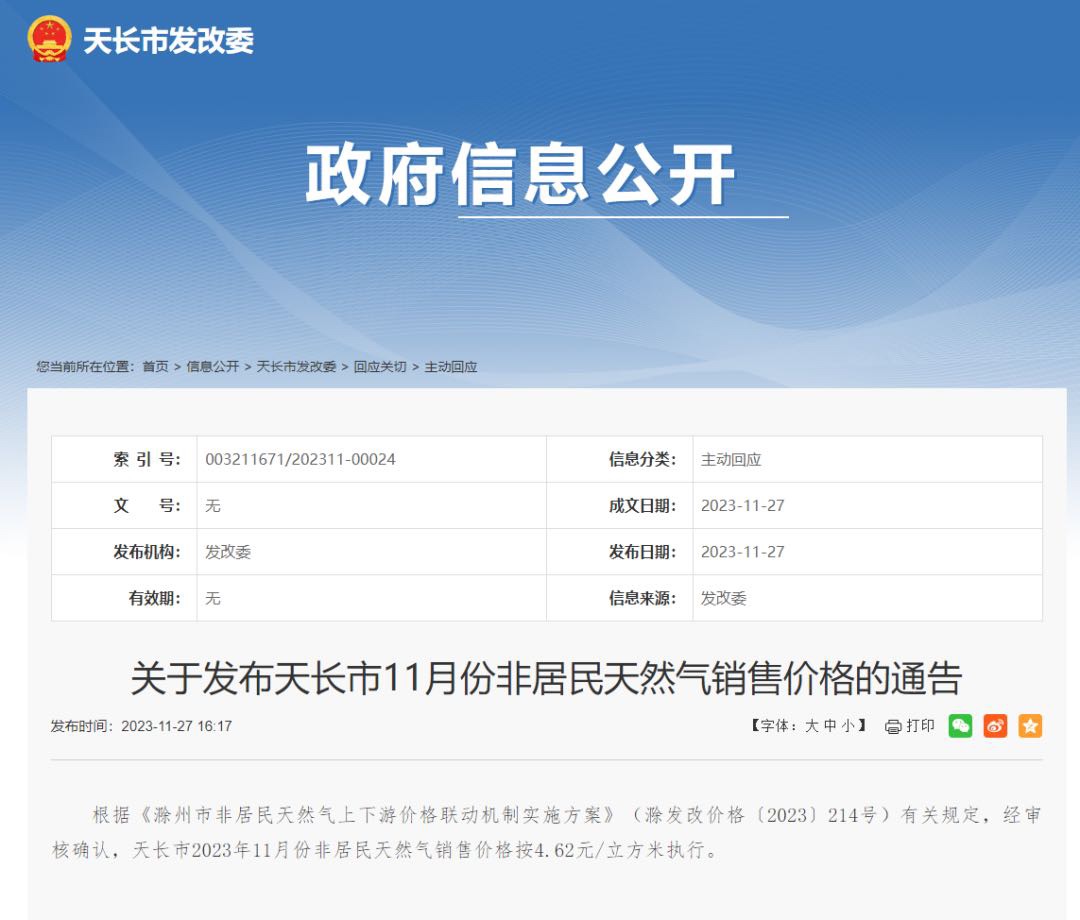This screenshot has height=920, width=1080.
Task: Click the 发布机构 value 发改委
Action: pos(228,552)
